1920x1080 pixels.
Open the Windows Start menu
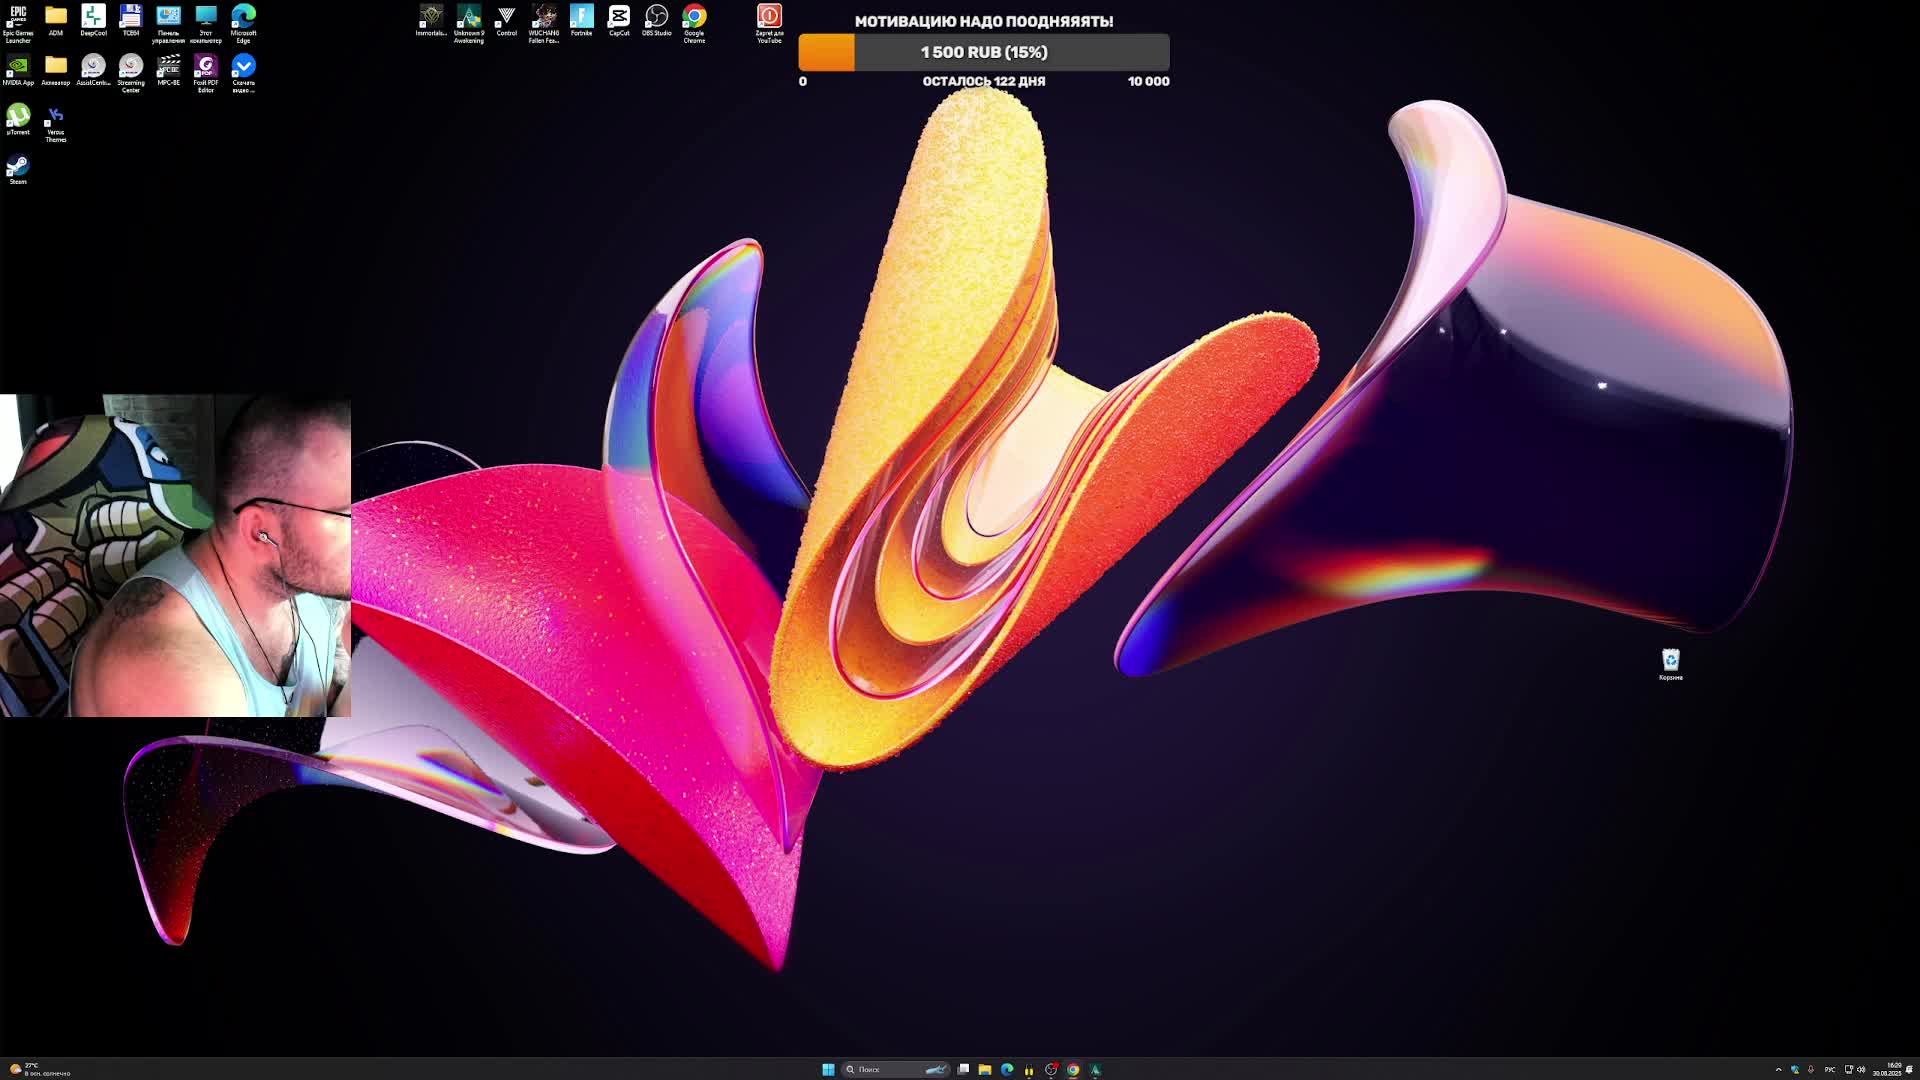coord(828,1069)
